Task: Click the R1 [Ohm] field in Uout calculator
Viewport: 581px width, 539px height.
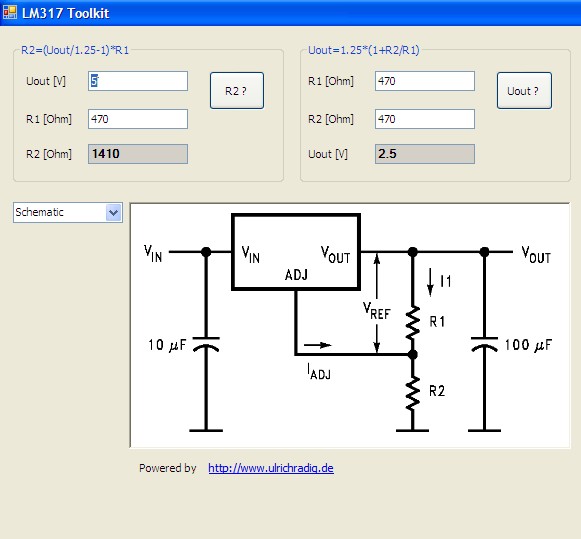Action: pos(425,81)
